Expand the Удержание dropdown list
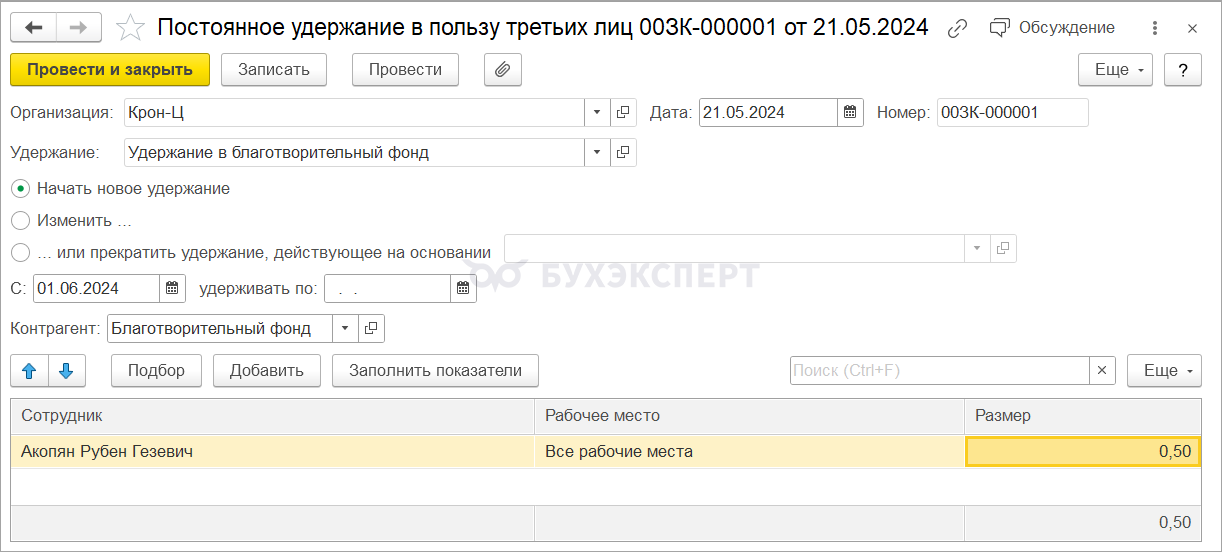1222x552 pixels. [597, 152]
